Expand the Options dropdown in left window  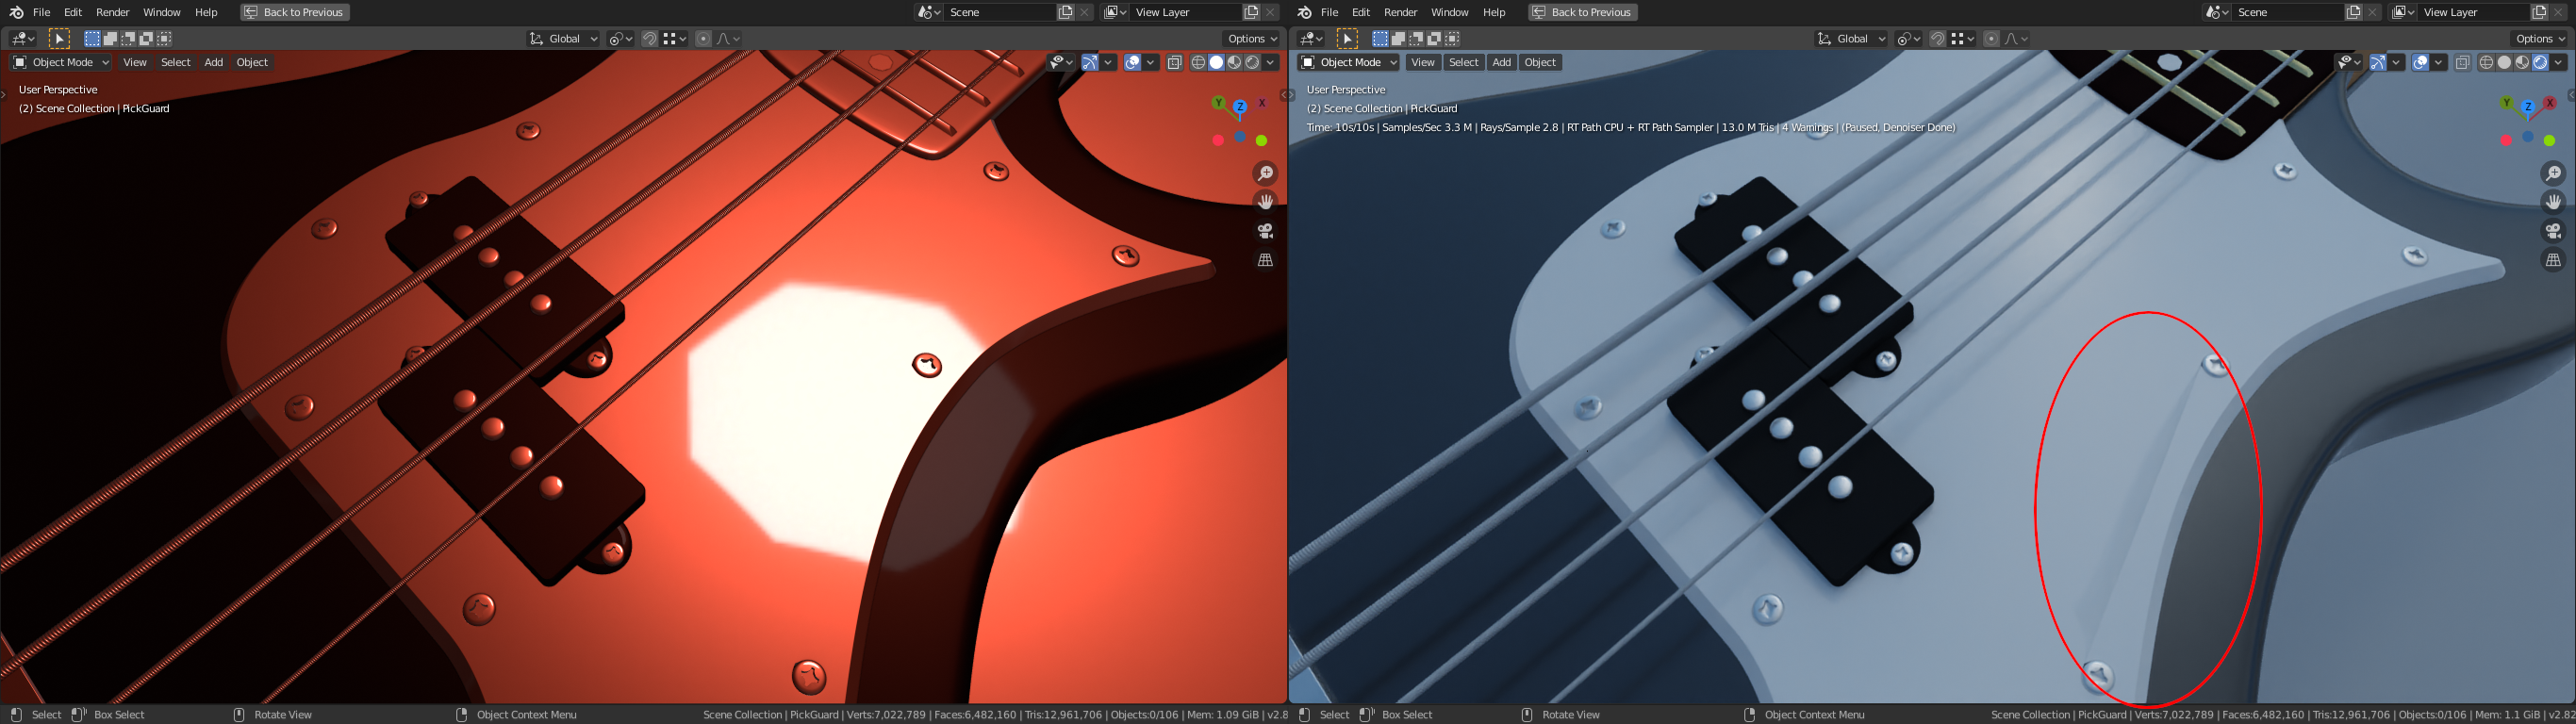click(x=1252, y=39)
